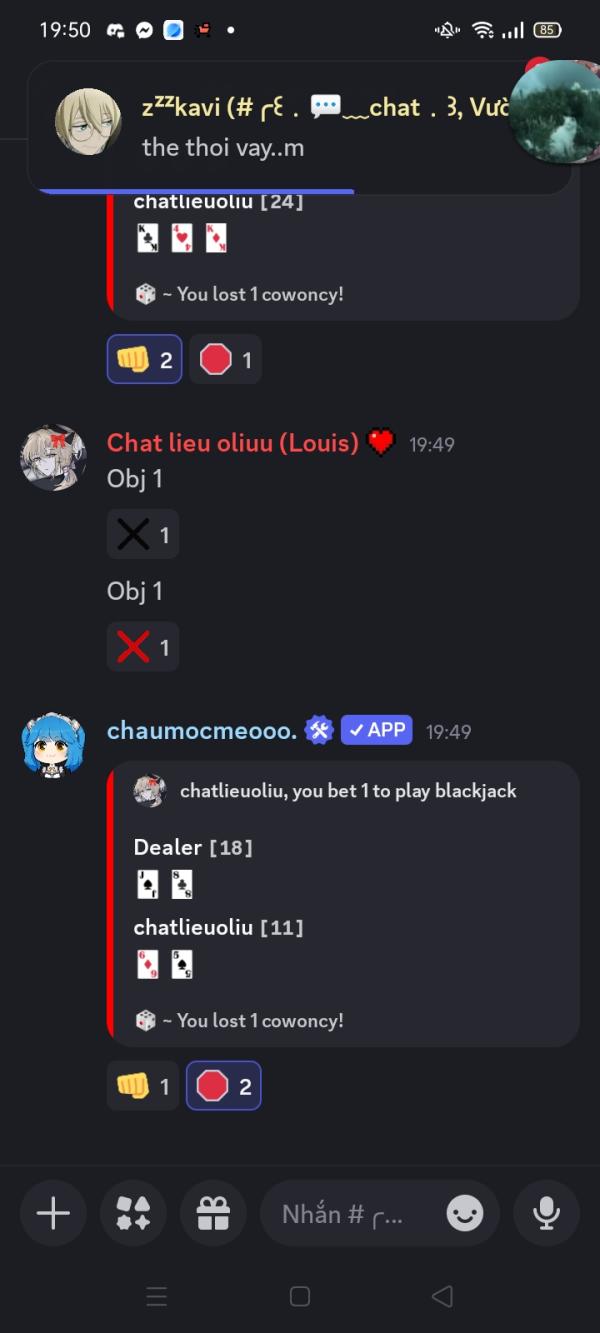
Task: Tap the Android back navigation button
Action: click(x=442, y=1296)
